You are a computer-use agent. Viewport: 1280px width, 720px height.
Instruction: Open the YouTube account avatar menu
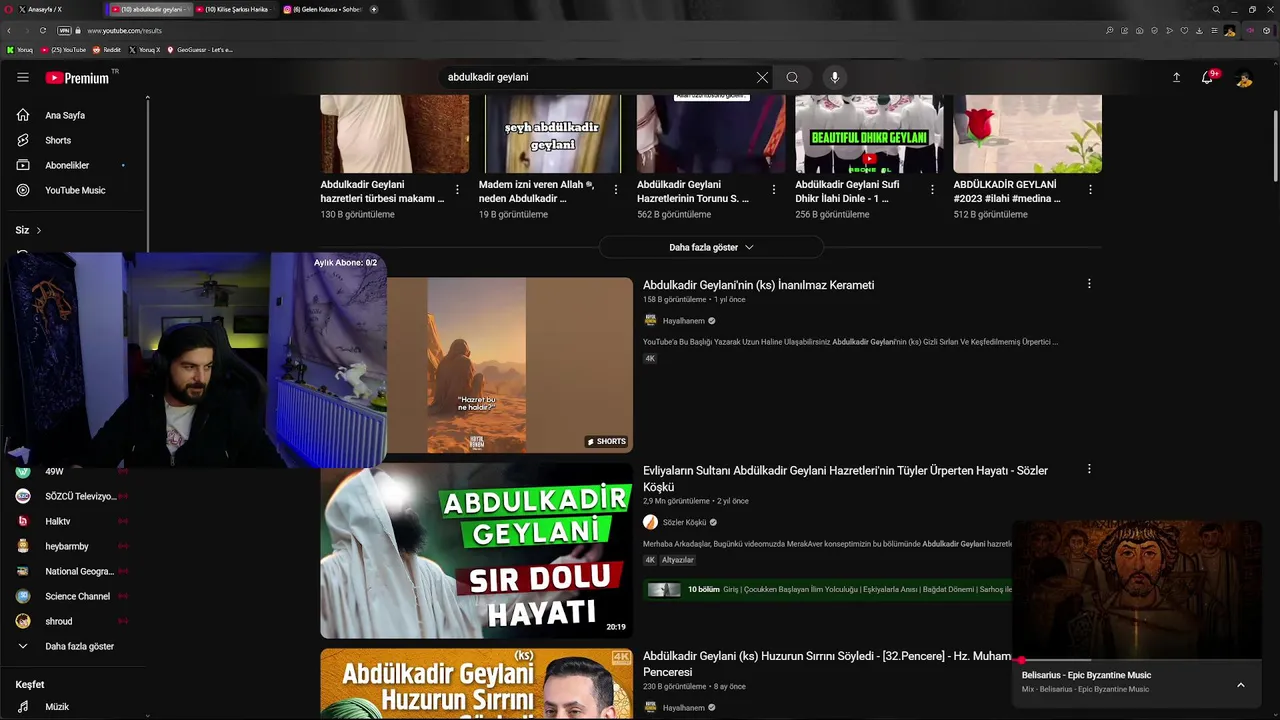tap(1244, 78)
